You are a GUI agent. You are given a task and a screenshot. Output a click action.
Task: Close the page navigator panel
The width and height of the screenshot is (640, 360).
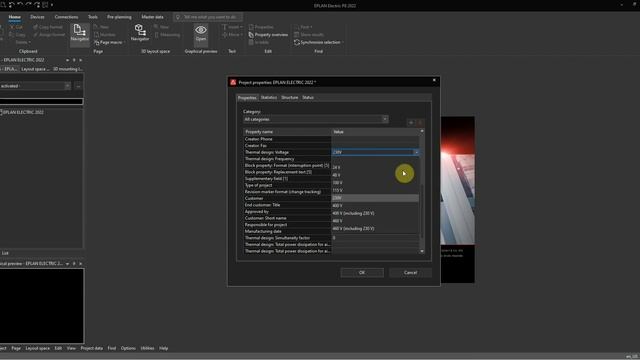point(81,60)
